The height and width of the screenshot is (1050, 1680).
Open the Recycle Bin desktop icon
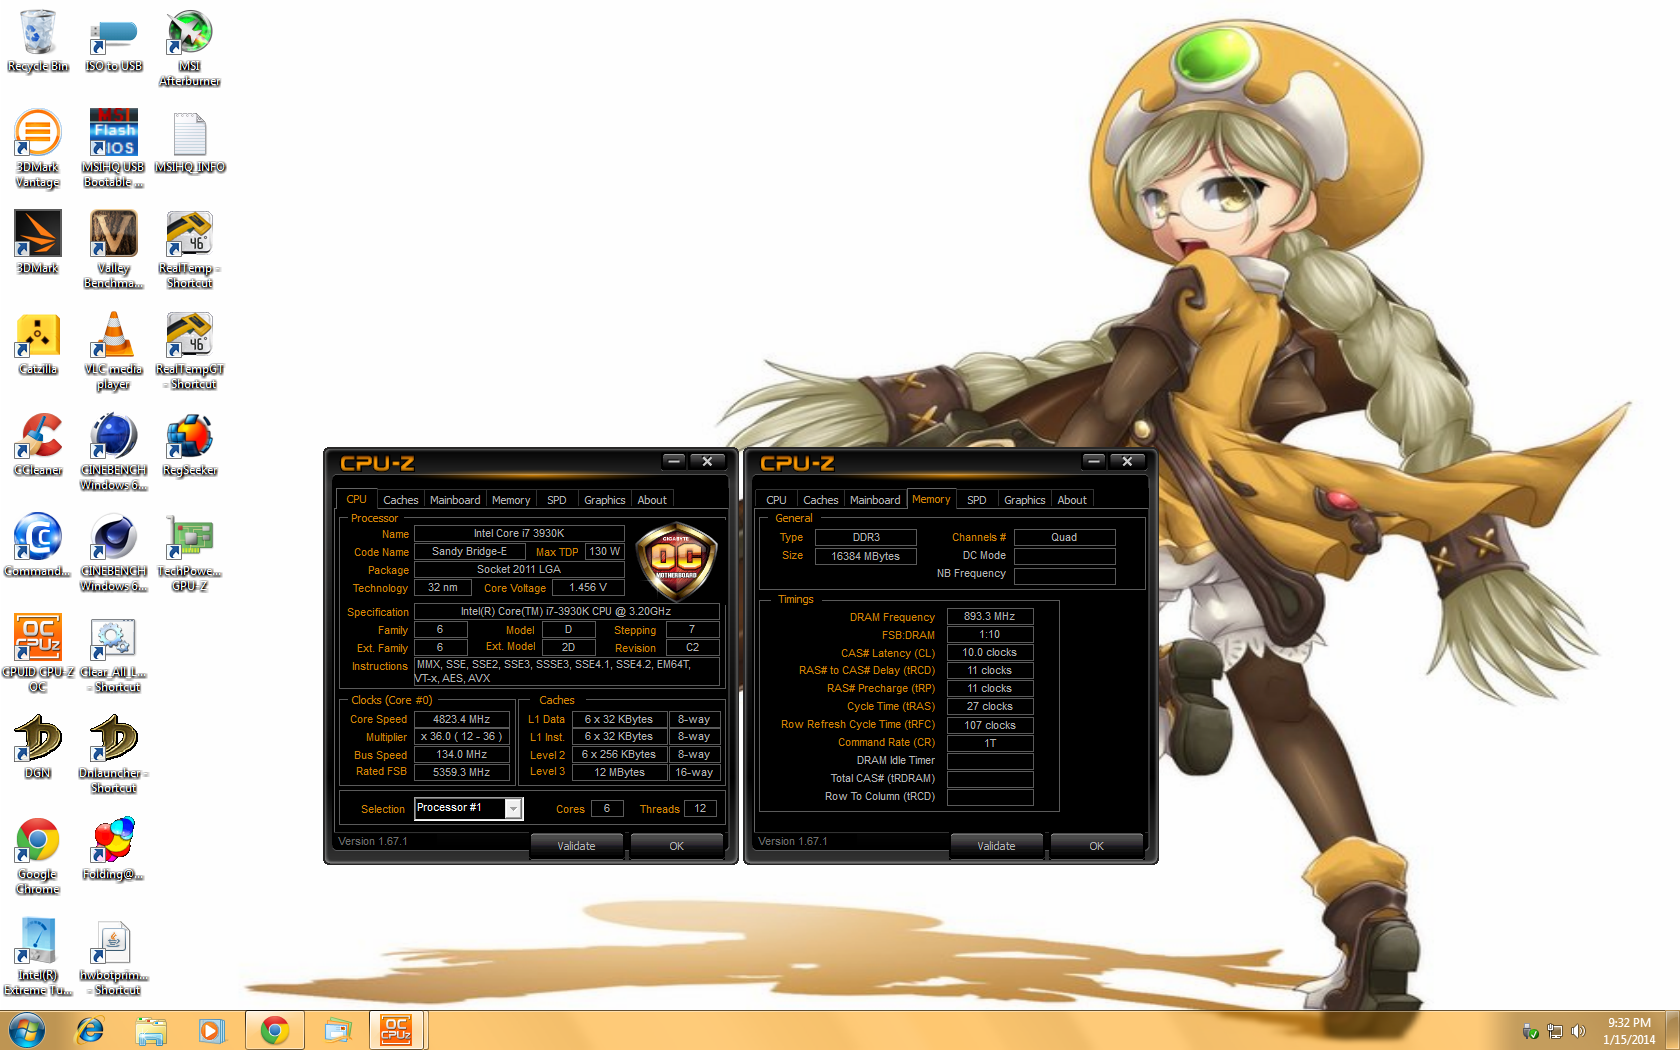(38, 41)
